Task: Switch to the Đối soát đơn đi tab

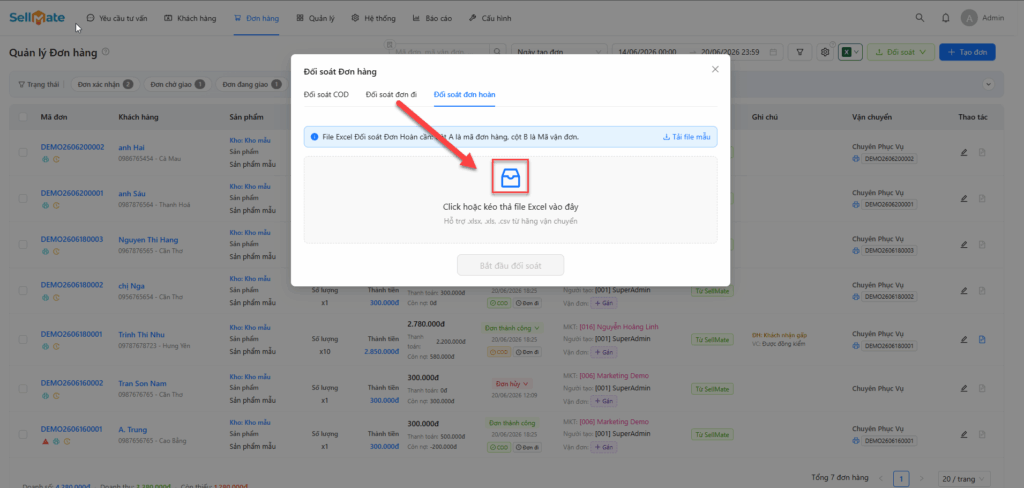Action: (x=391, y=95)
